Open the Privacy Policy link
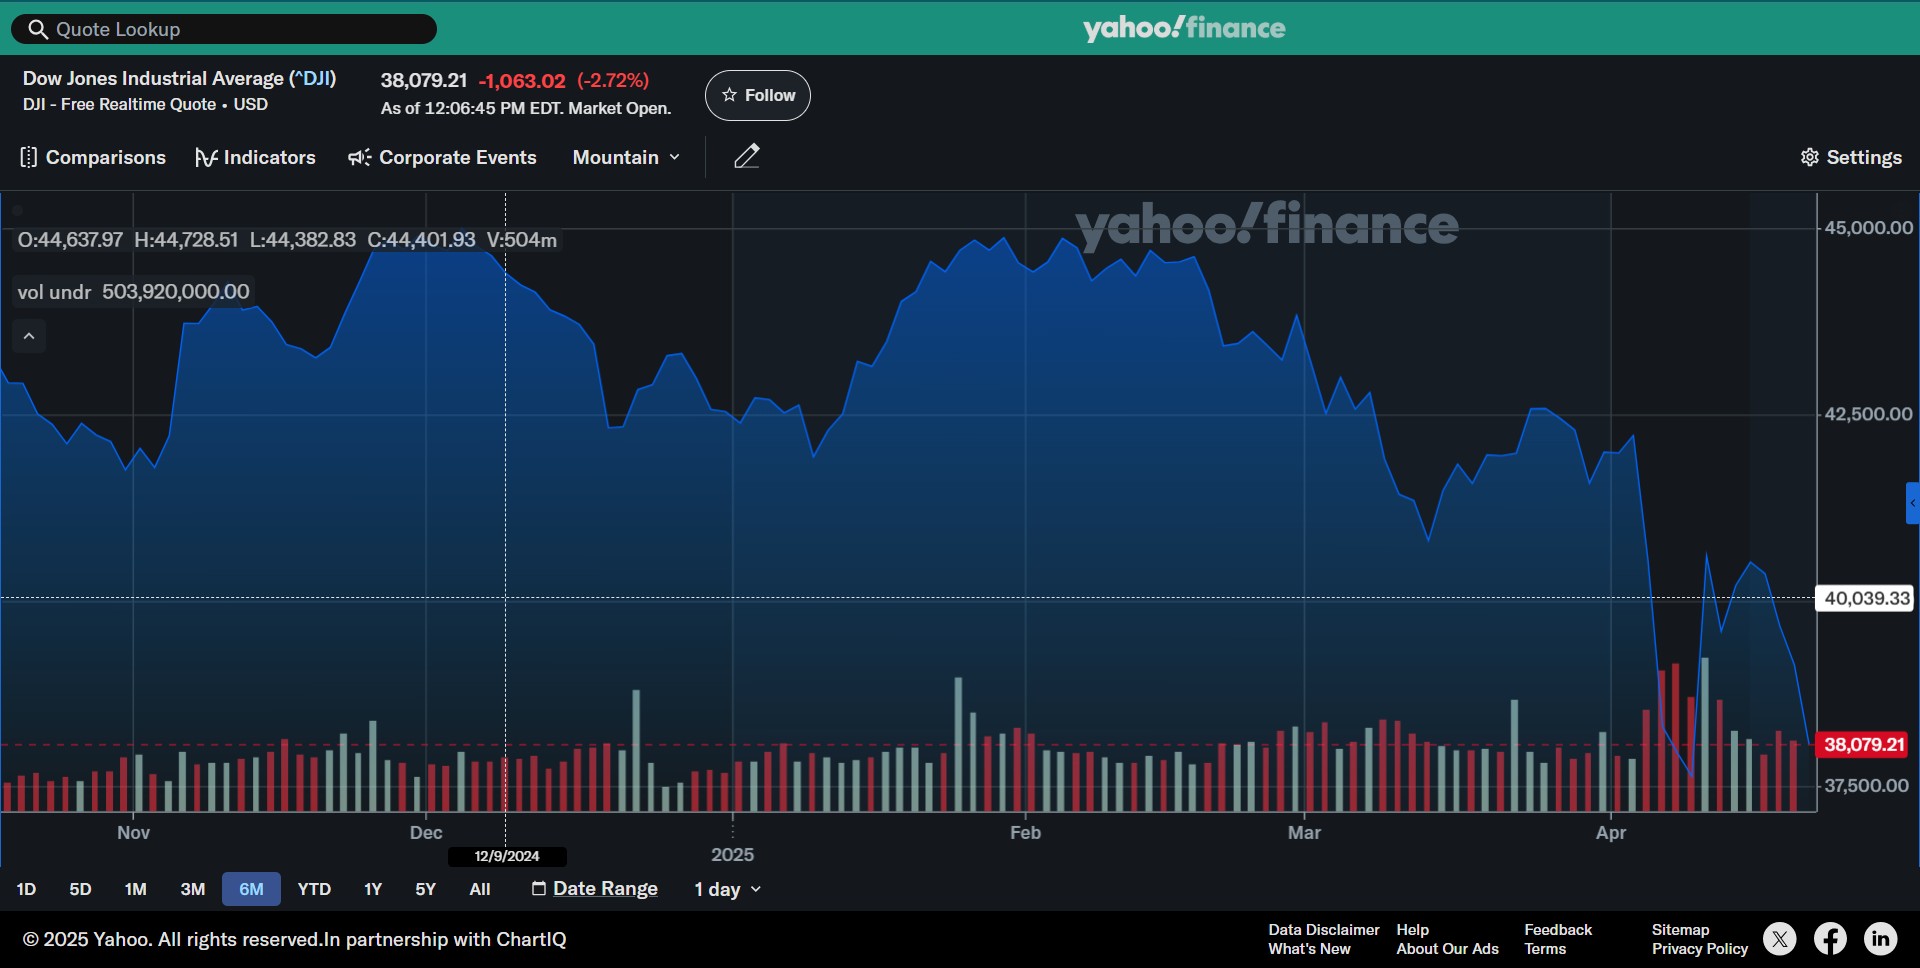The height and width of the screenshot is (968, 1920). coord(1700,949)
